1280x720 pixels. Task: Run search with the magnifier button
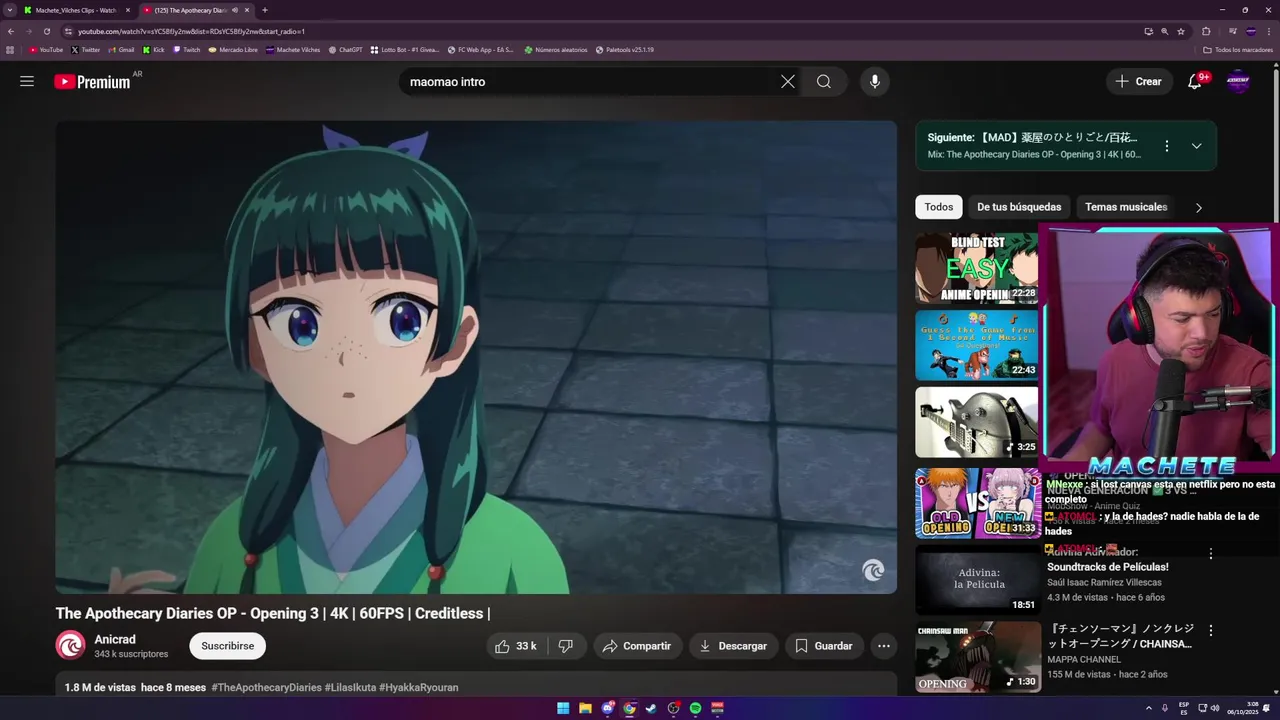(x=824, y=82)
